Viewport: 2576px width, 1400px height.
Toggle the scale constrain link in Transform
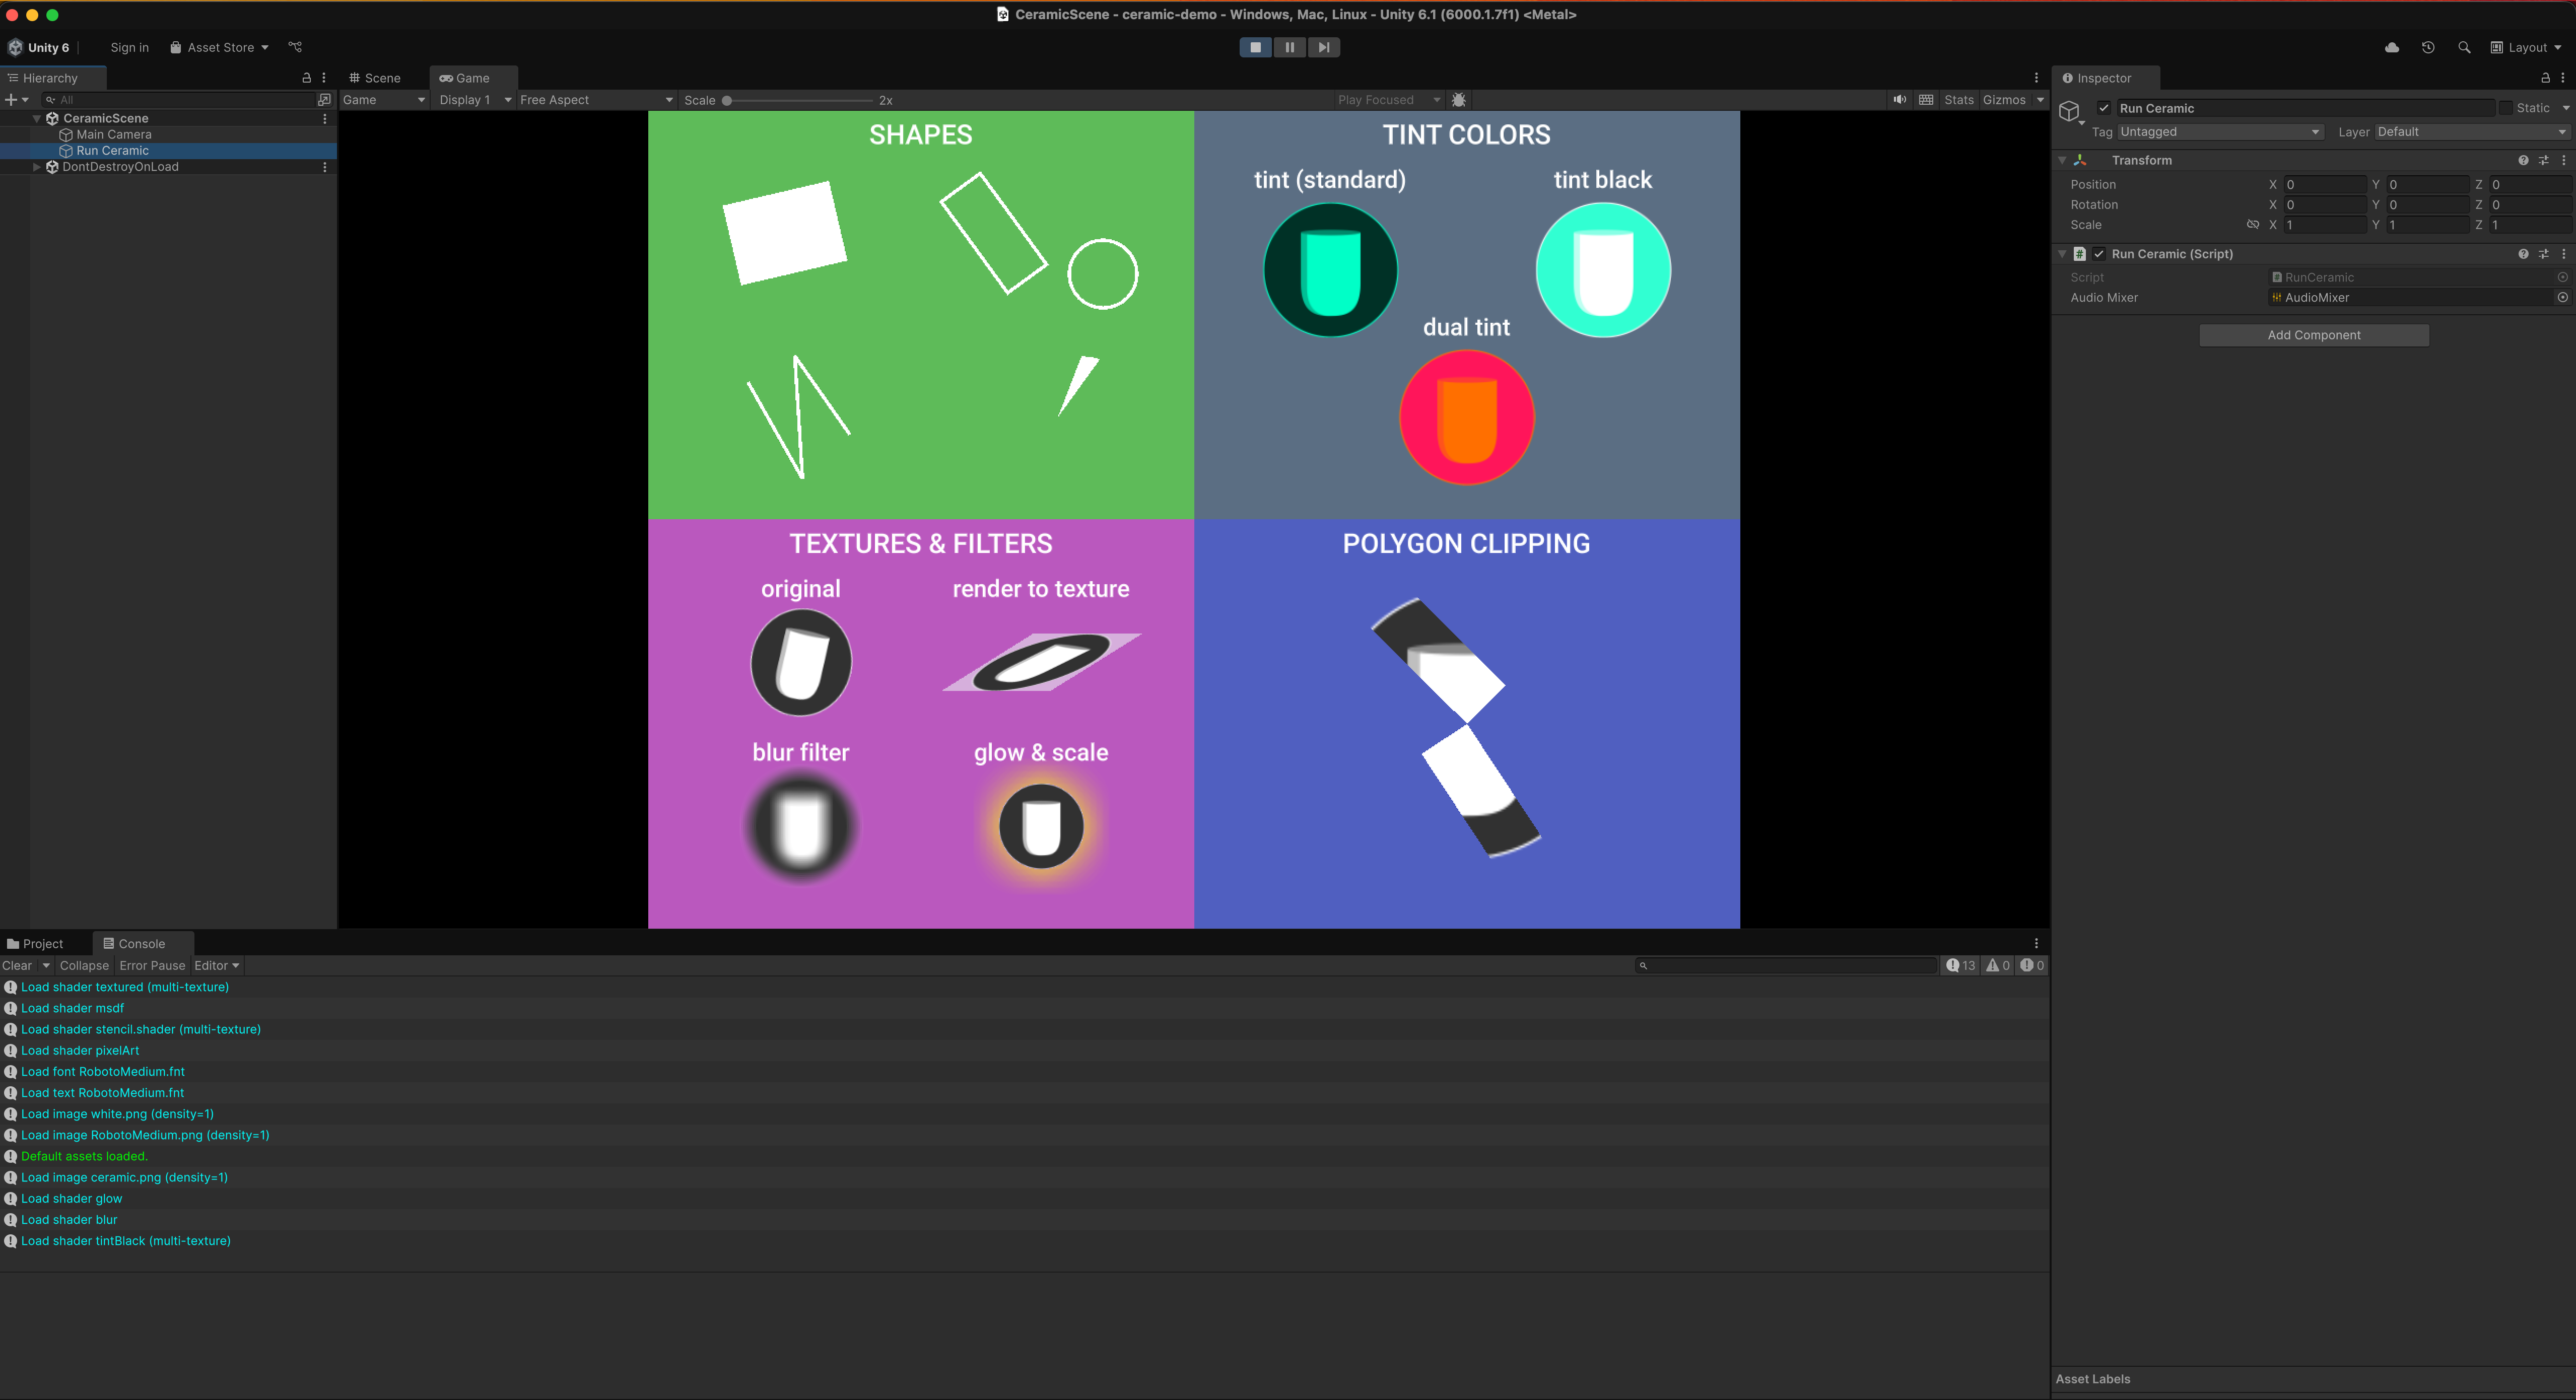click(x=2253, y=224)
